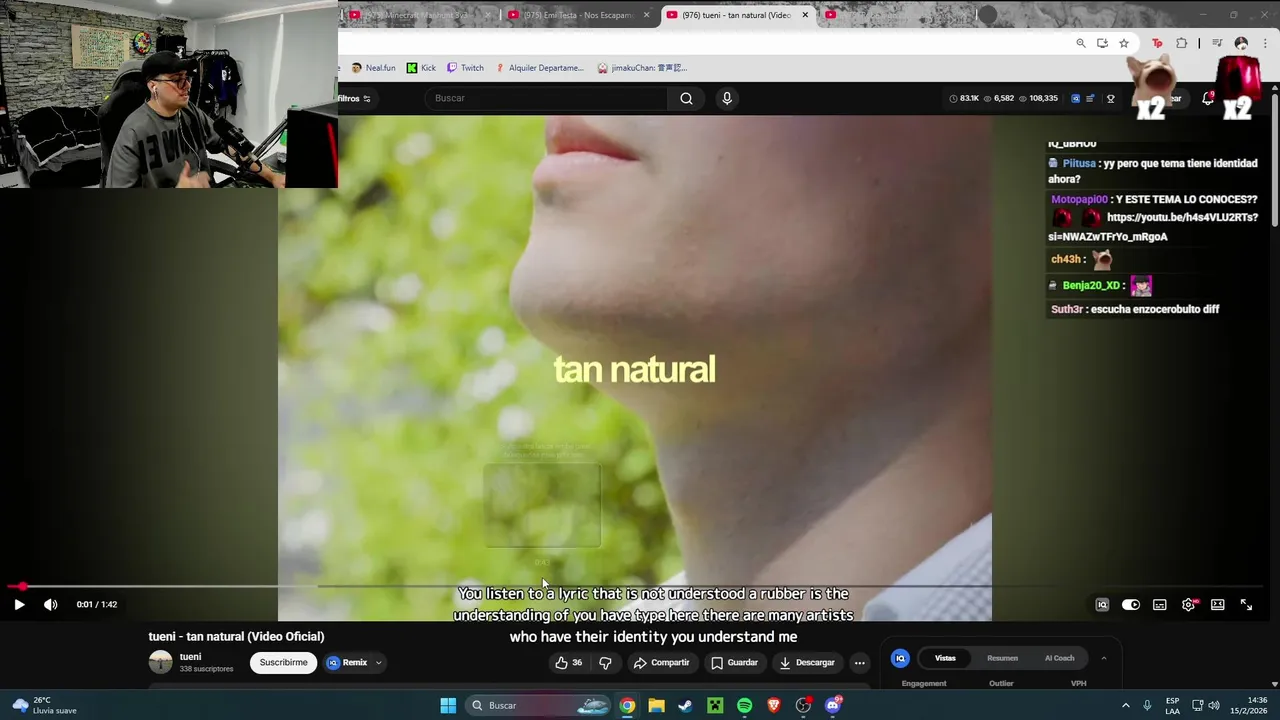
Task: Open jimakuChan bookmark
Action: (642, 68)
